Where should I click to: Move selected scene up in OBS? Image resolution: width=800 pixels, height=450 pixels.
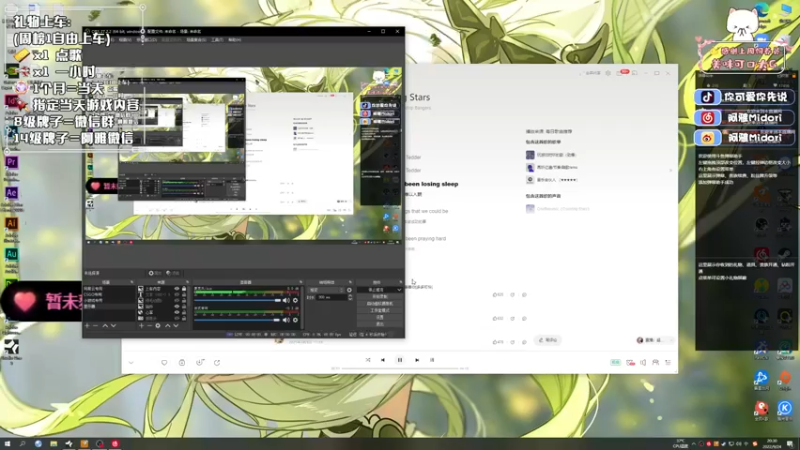tap(105, 326)
